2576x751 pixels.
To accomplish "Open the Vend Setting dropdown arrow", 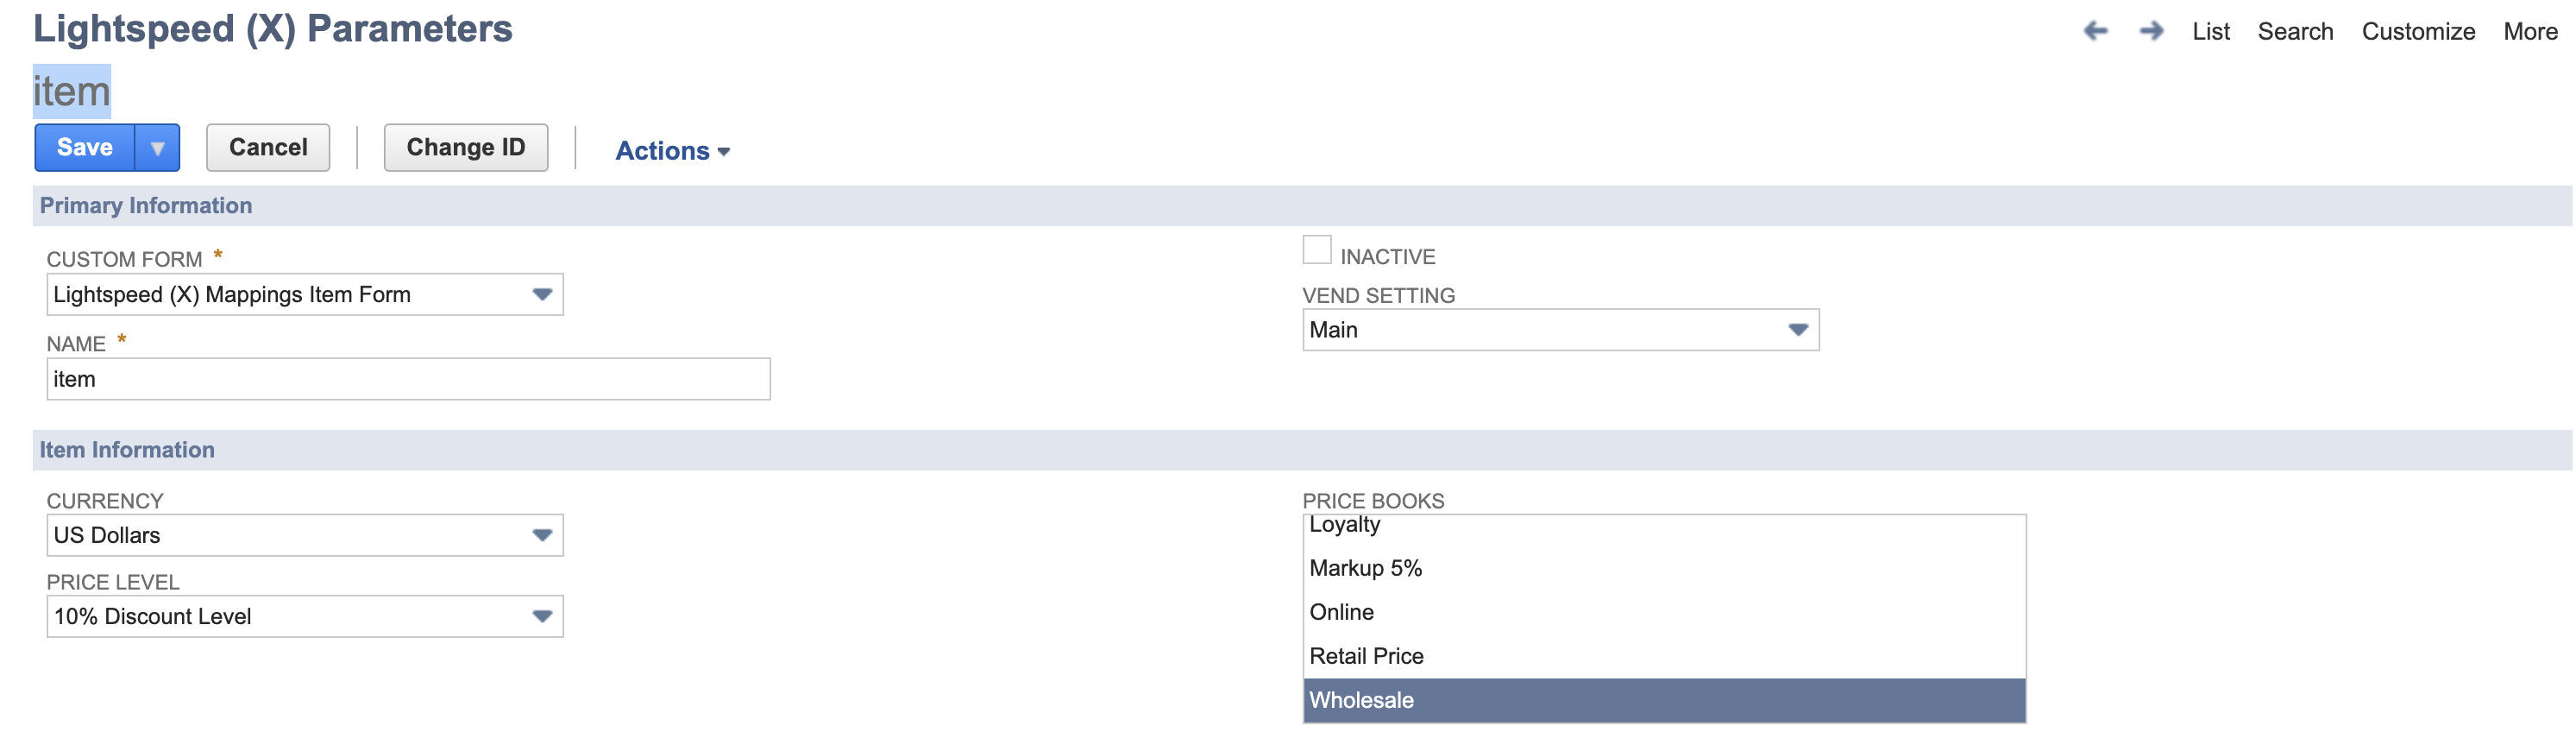I will pos(1797,329).
